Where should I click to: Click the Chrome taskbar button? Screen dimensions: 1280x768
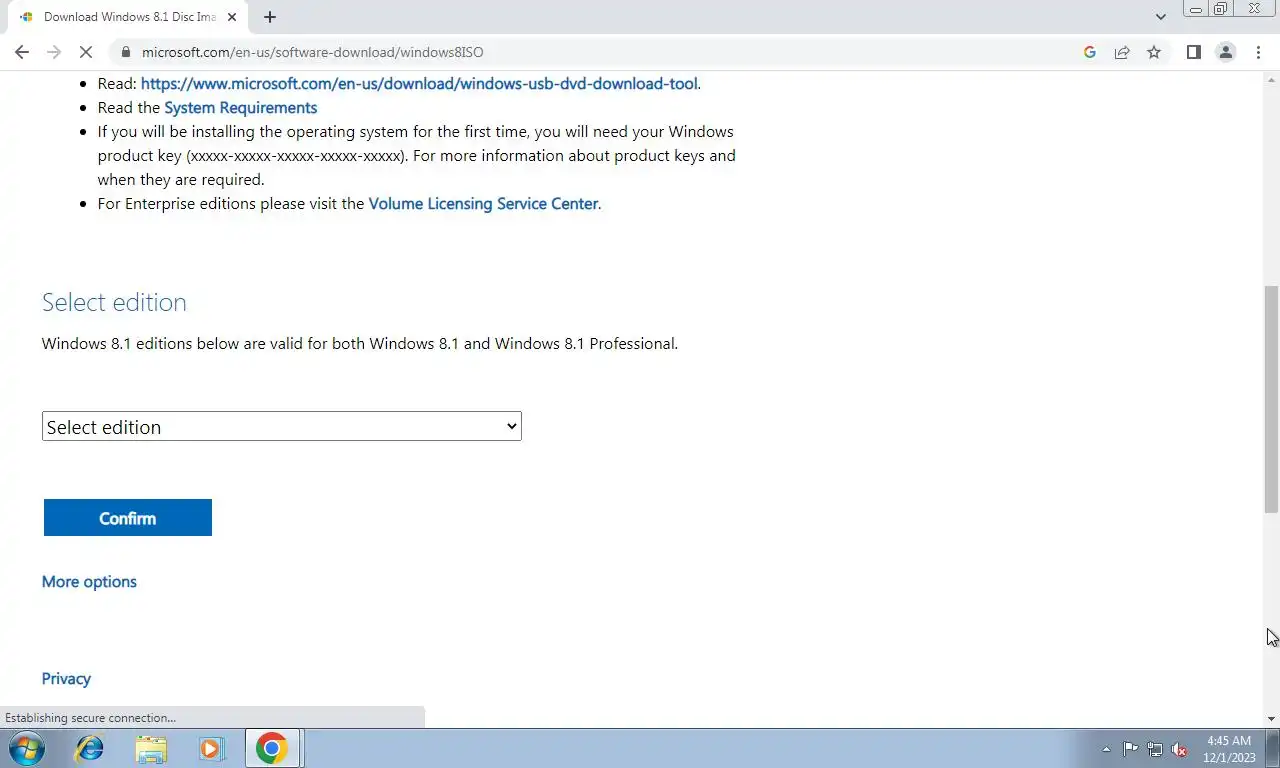[272, 748]
